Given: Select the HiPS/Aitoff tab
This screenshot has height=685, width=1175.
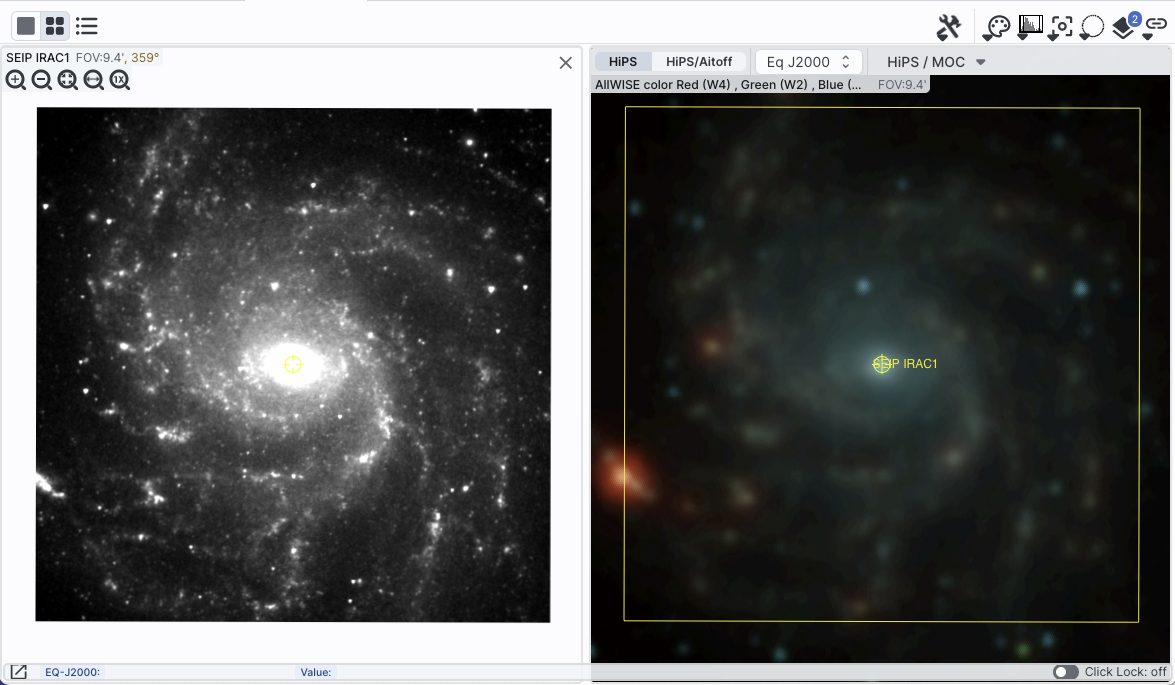Looking at the screenshot, I should tap(698, 62).
